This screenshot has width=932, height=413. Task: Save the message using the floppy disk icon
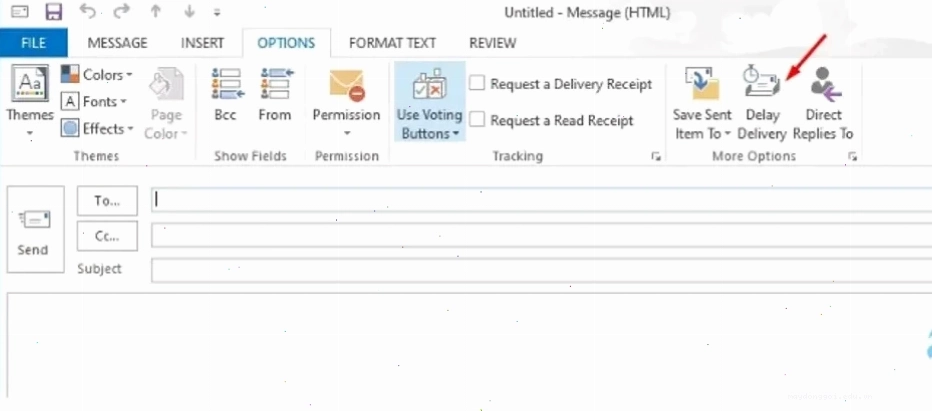point(54,12)
